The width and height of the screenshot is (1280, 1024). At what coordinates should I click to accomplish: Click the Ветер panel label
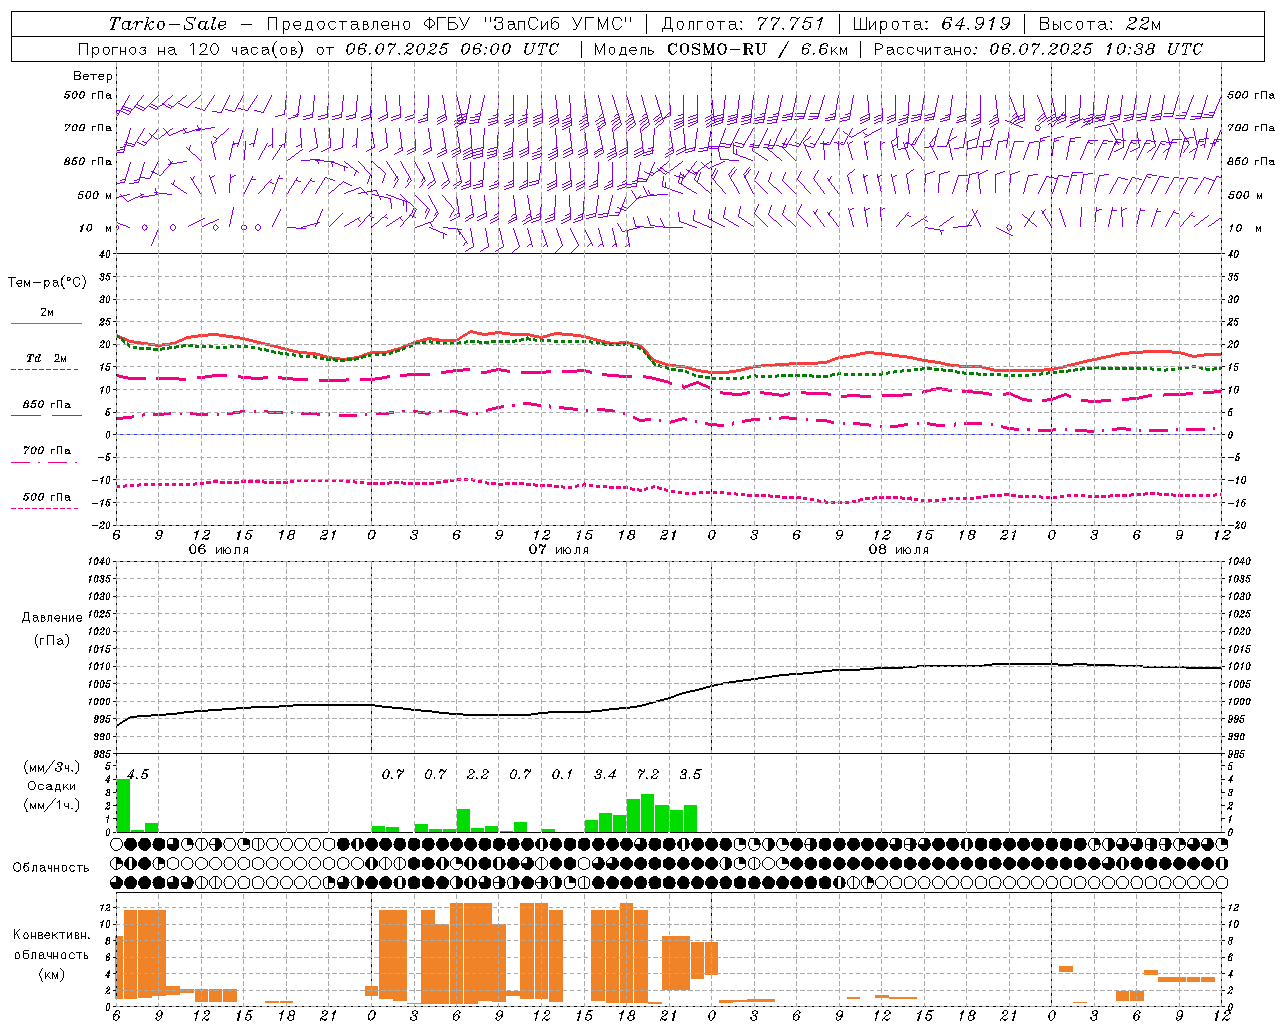93,76
